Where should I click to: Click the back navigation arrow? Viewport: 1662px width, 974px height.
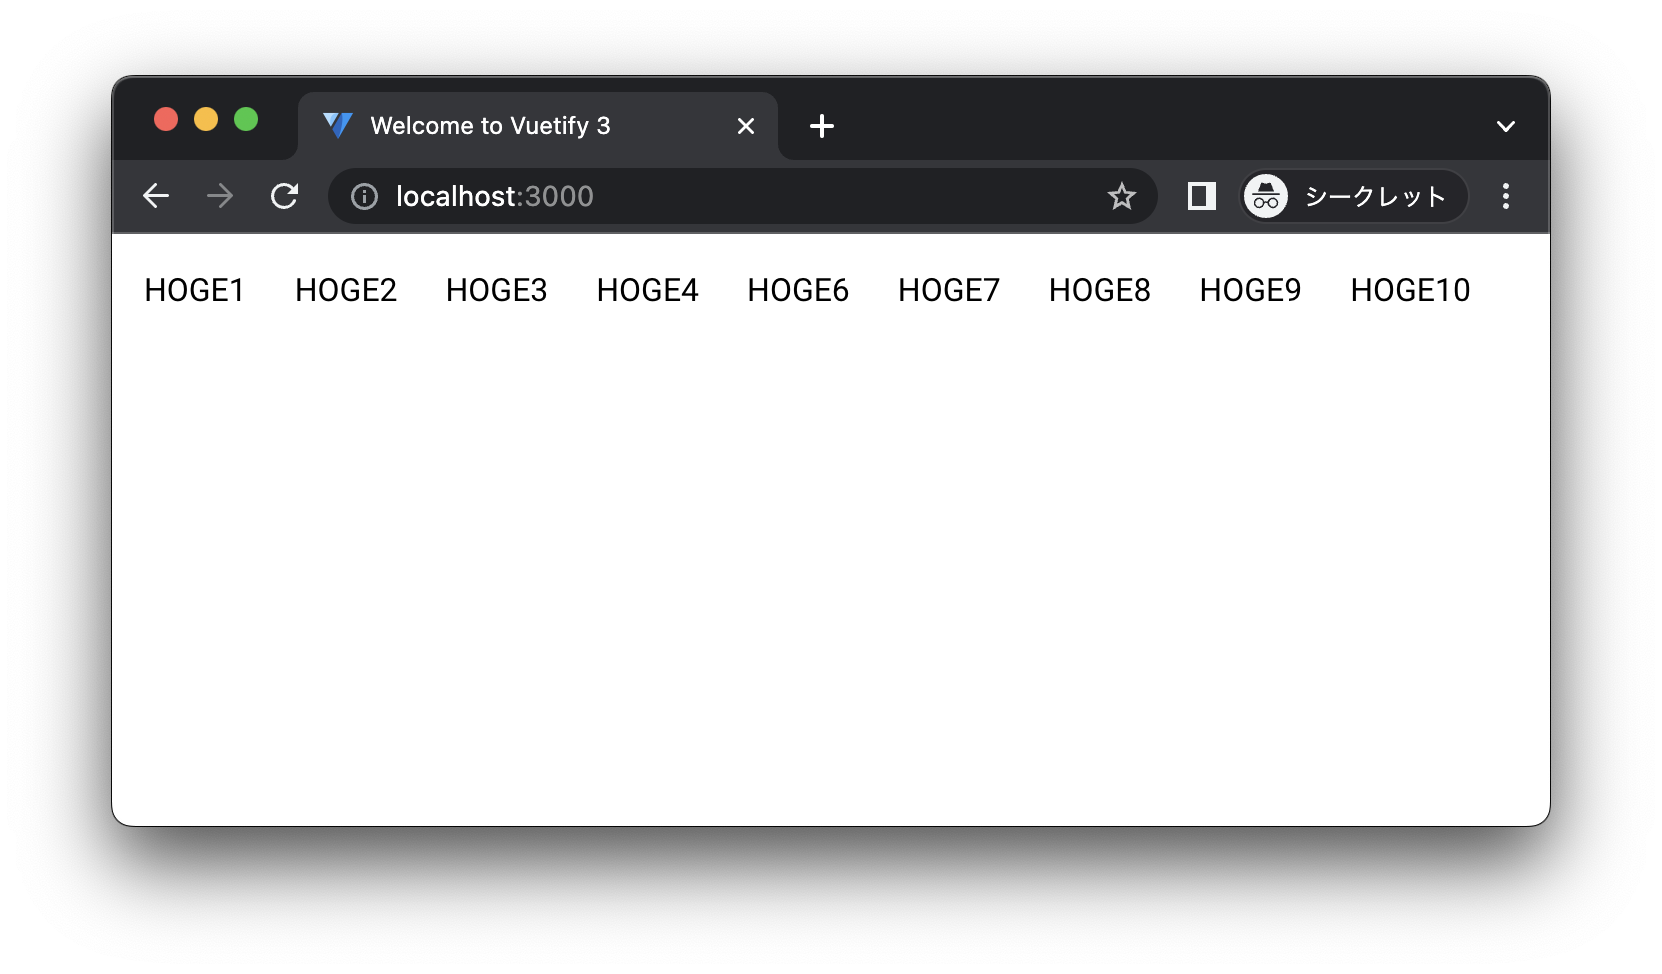tap(156, 196)
